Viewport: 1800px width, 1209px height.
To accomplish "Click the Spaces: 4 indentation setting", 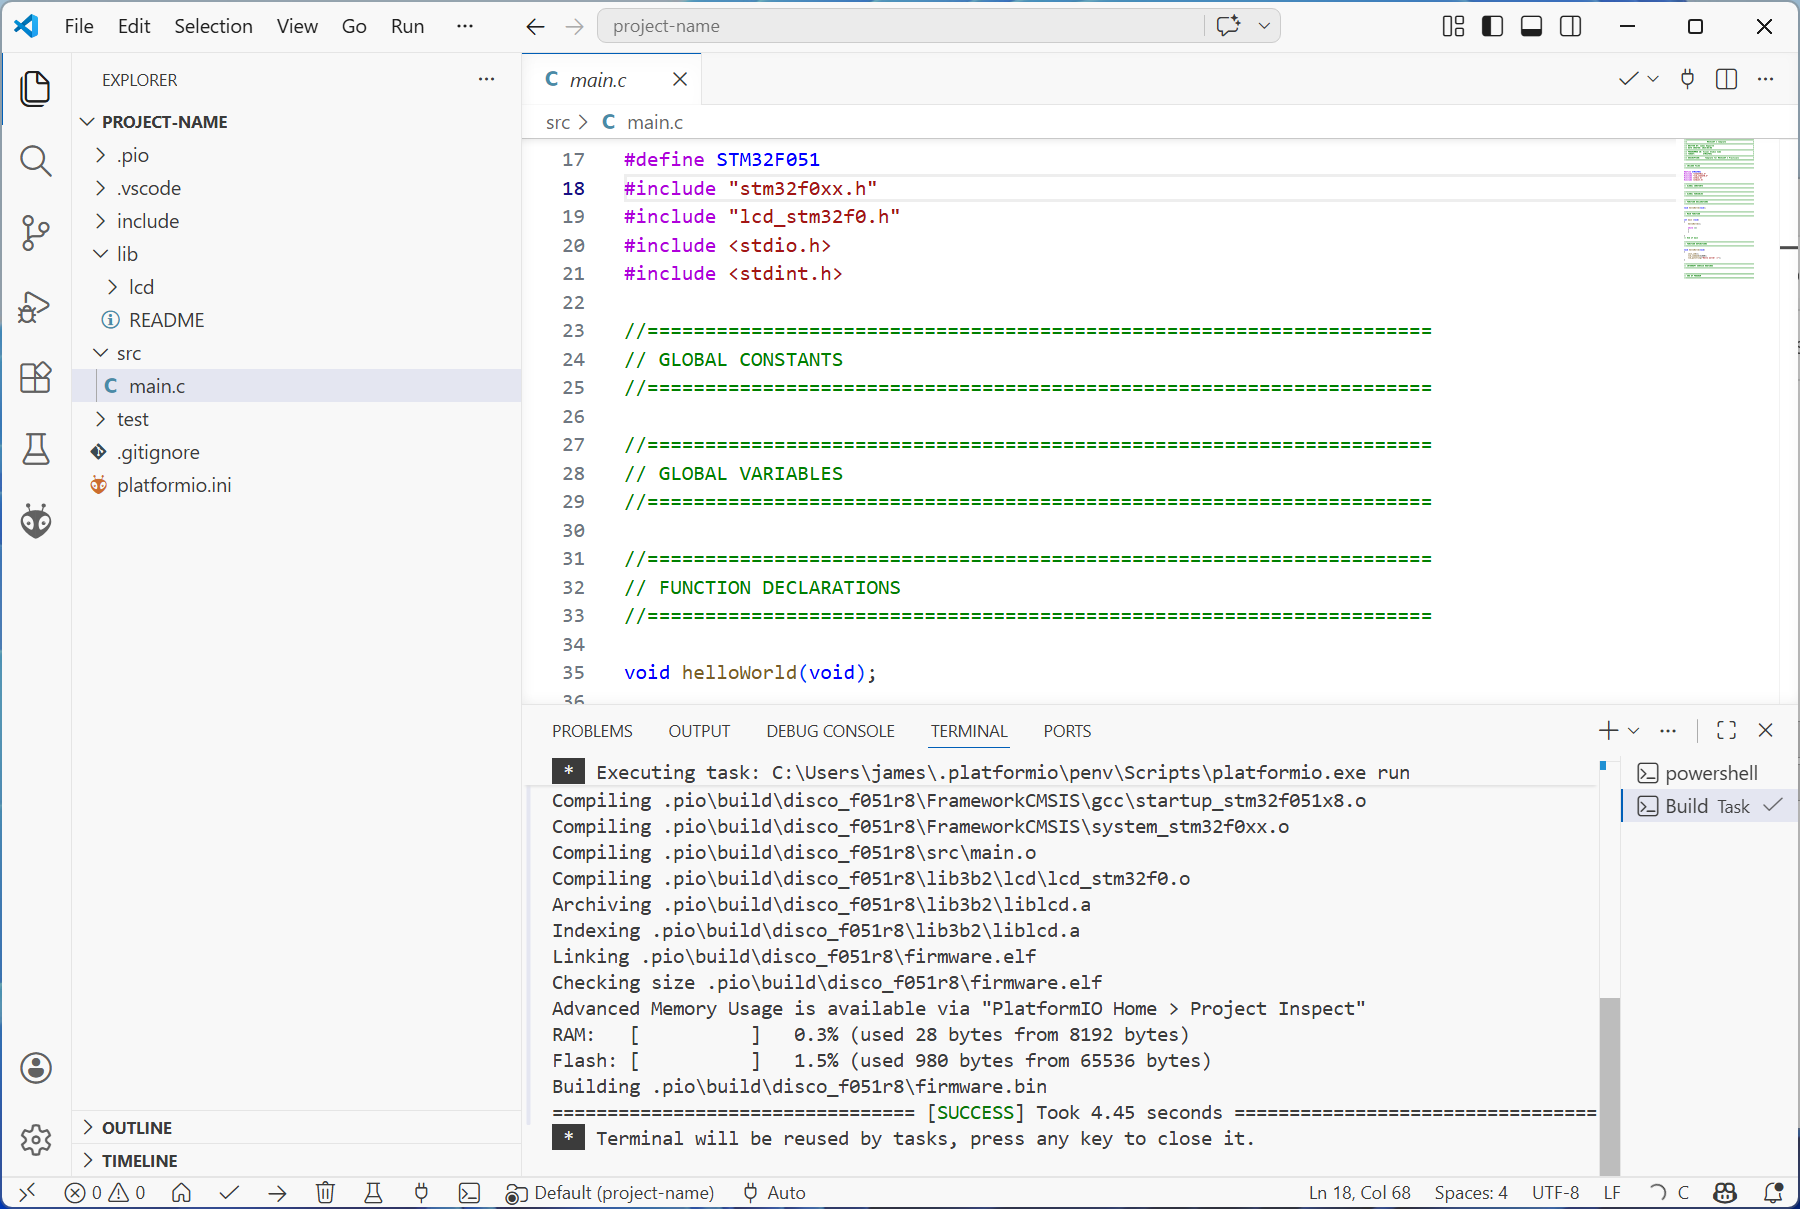I will pyautogui.click(x=1470, y=1192).
